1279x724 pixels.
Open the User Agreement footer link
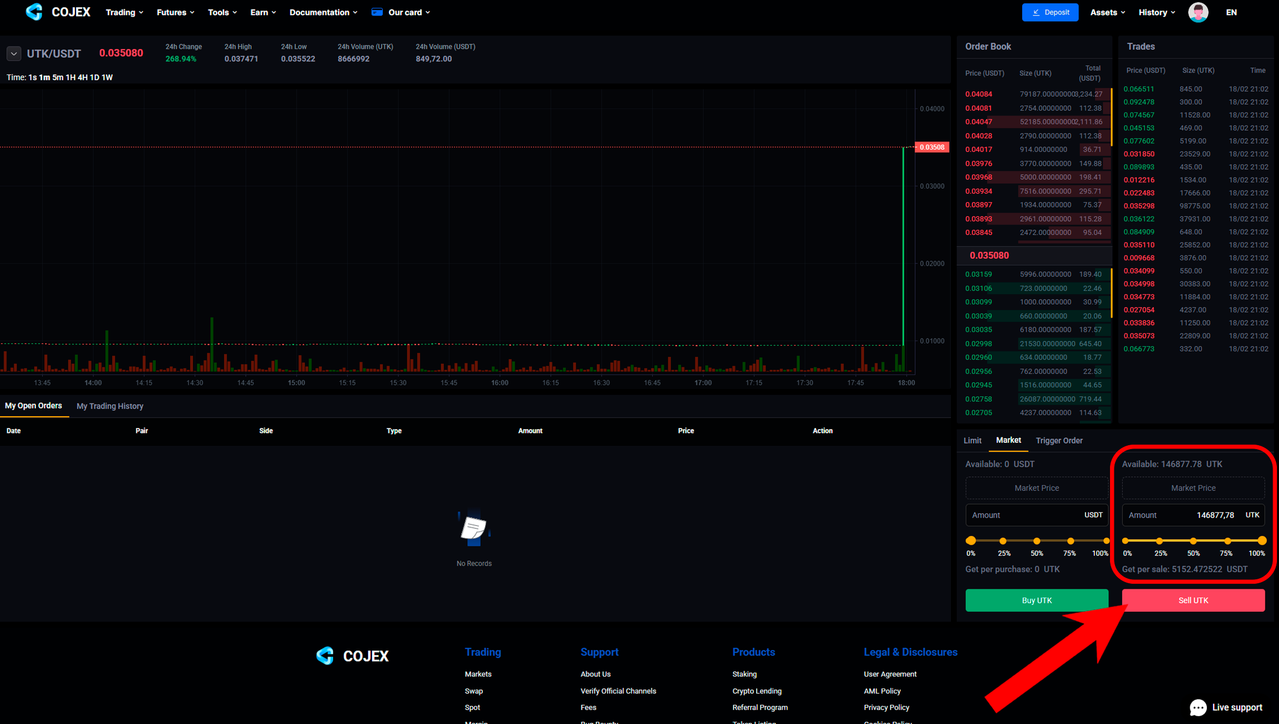click(890, 674)
